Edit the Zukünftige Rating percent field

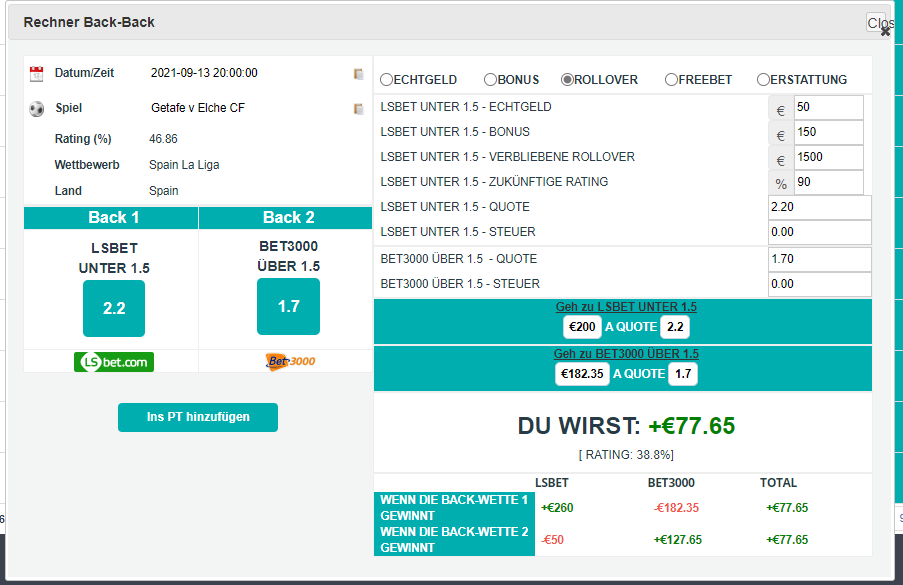[829, 183]
